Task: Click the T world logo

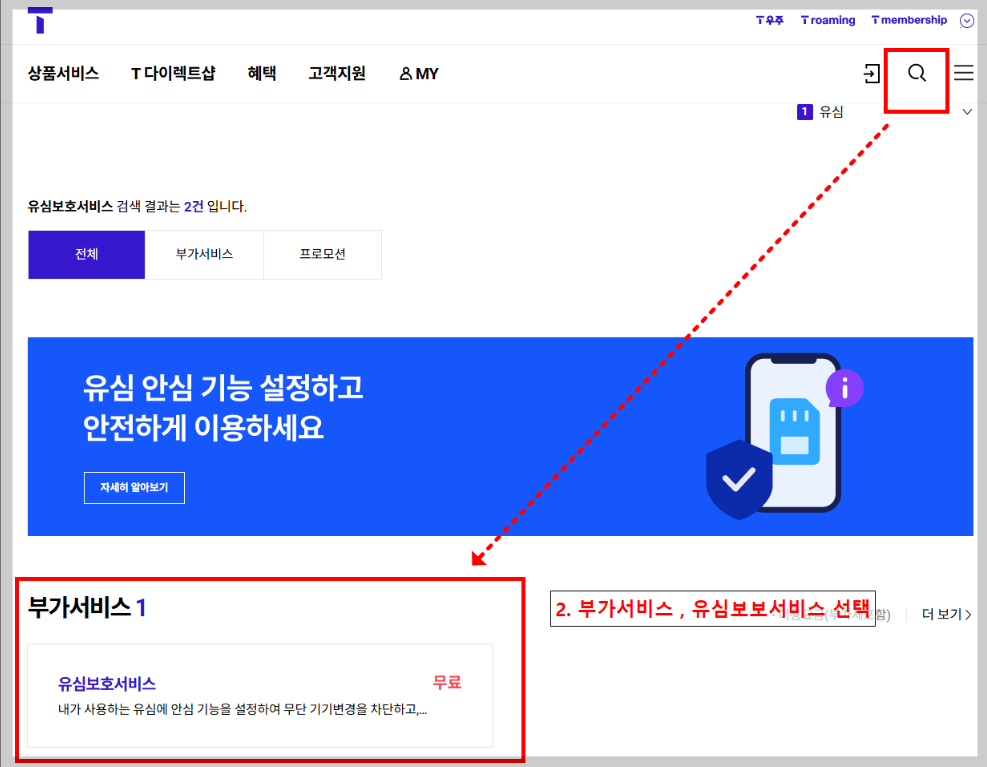Action: coord(40,20)
